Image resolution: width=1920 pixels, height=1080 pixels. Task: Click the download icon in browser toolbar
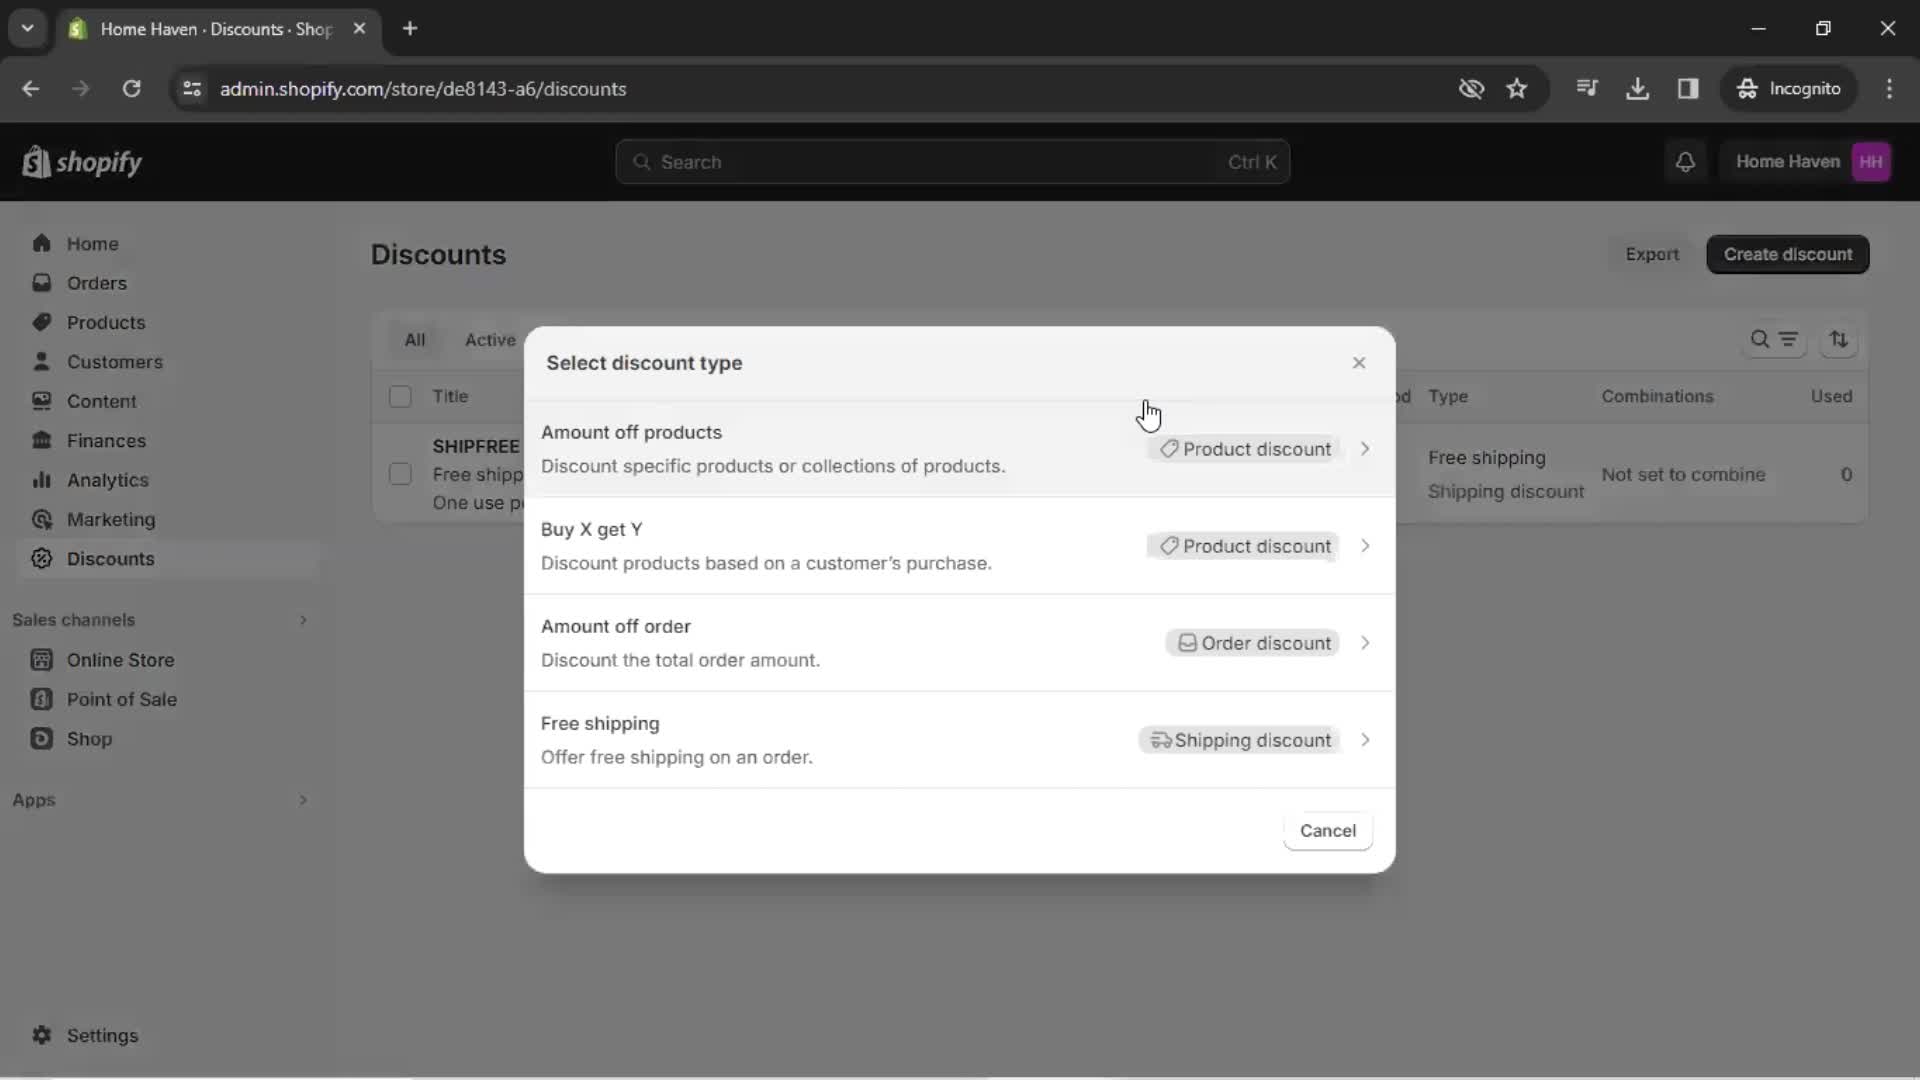tap(1638, 88)
